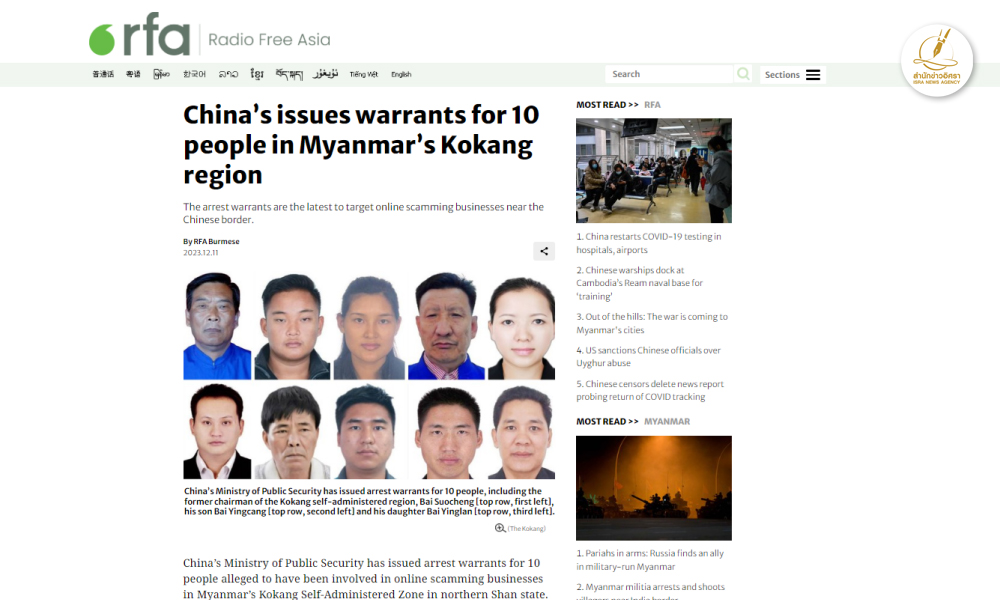Open Pariahs in arms Russia article
This screenshot has width=1000, height=600.
click(650, 560)
